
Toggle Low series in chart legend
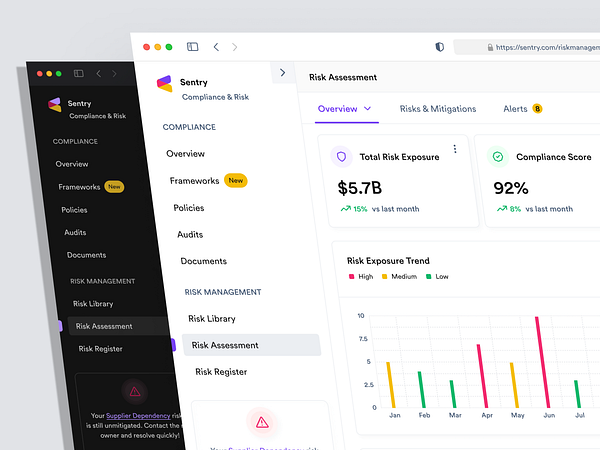pos(437,276)
